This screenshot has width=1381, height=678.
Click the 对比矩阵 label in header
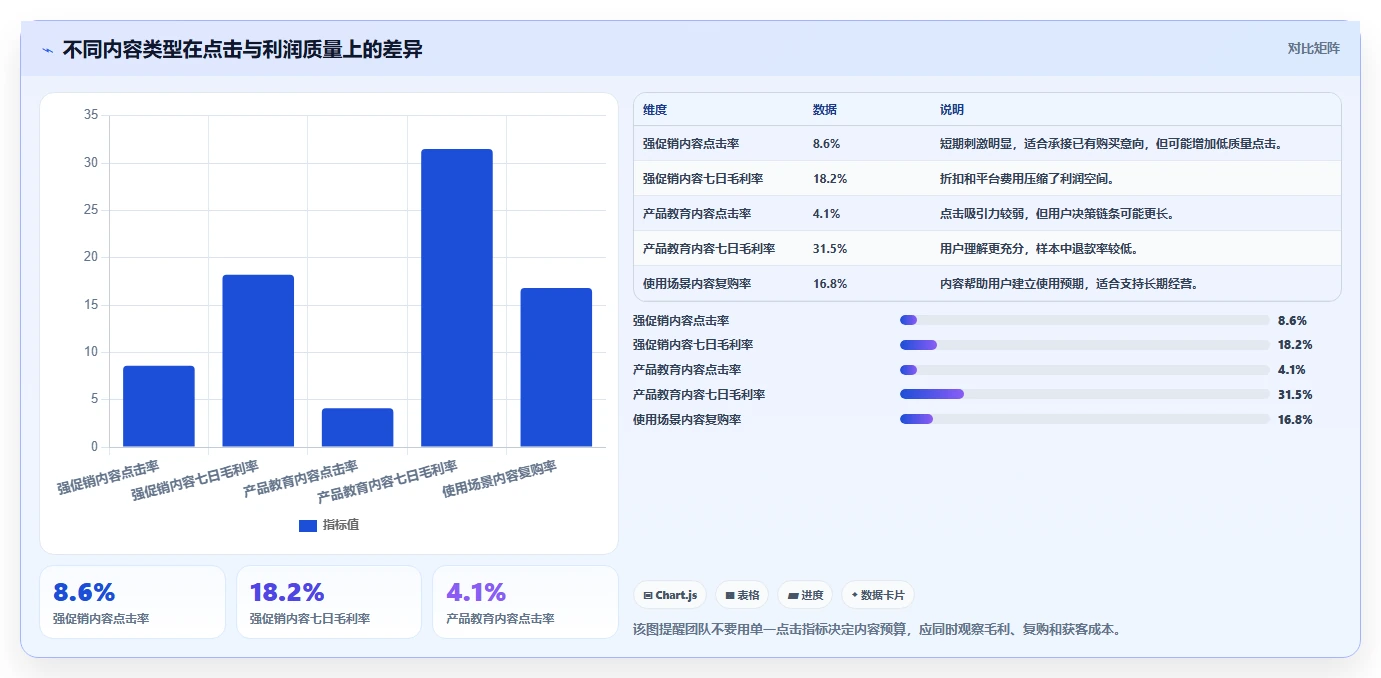click(x=1313, y=48)
